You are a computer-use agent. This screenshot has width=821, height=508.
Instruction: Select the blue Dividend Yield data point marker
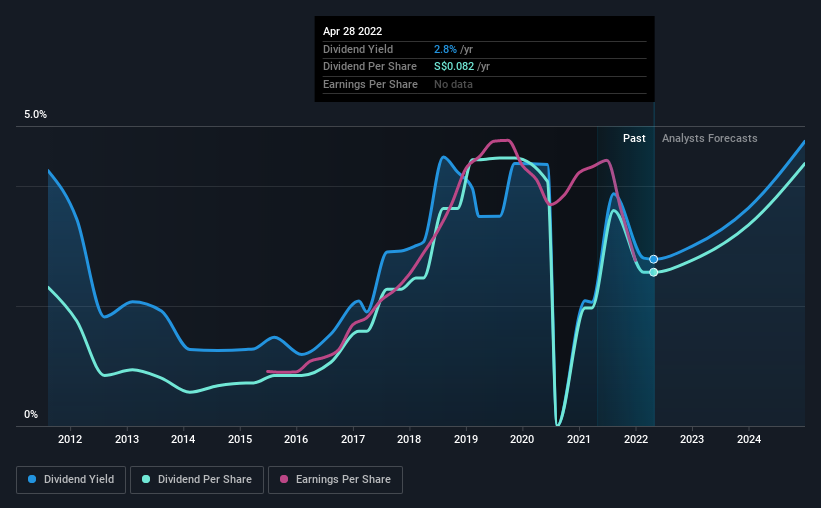point(653,259)
